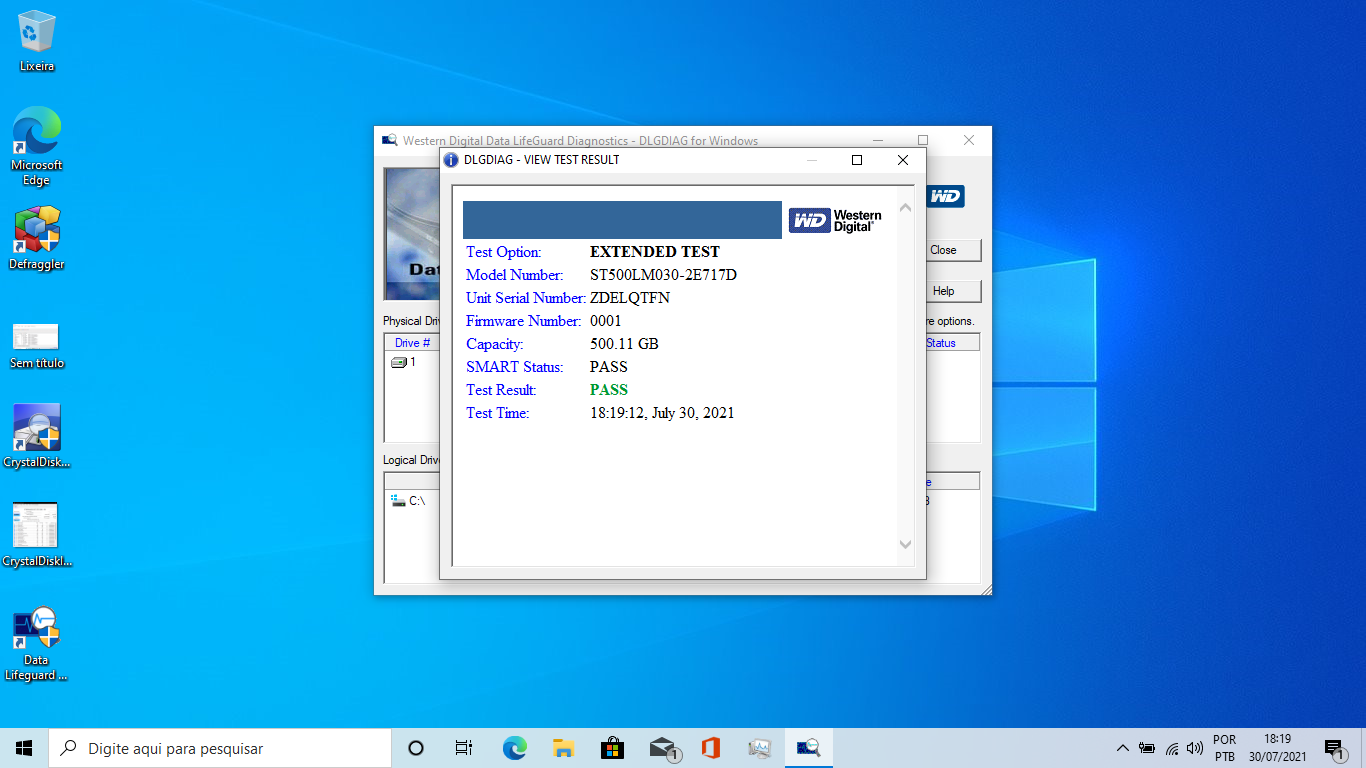Select the C:\ logical drive row

pyautogui.click(x=408, y=501)
